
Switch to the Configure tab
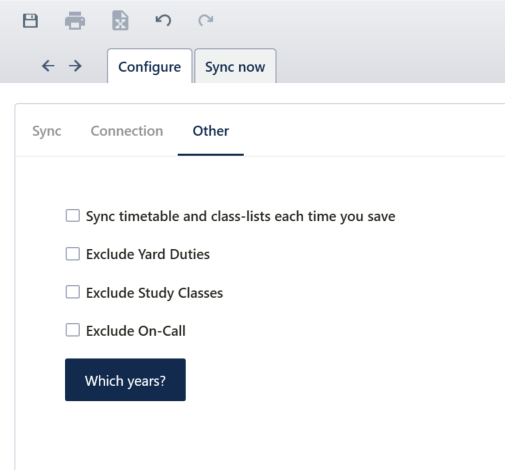point(150,66)
